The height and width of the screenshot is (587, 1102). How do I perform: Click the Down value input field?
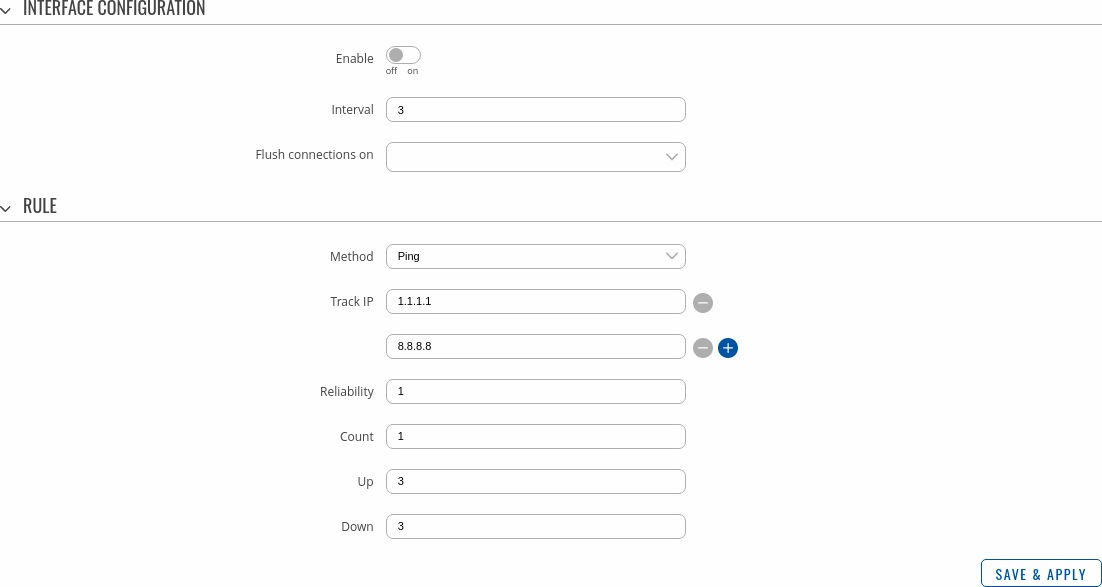point(535,527)
